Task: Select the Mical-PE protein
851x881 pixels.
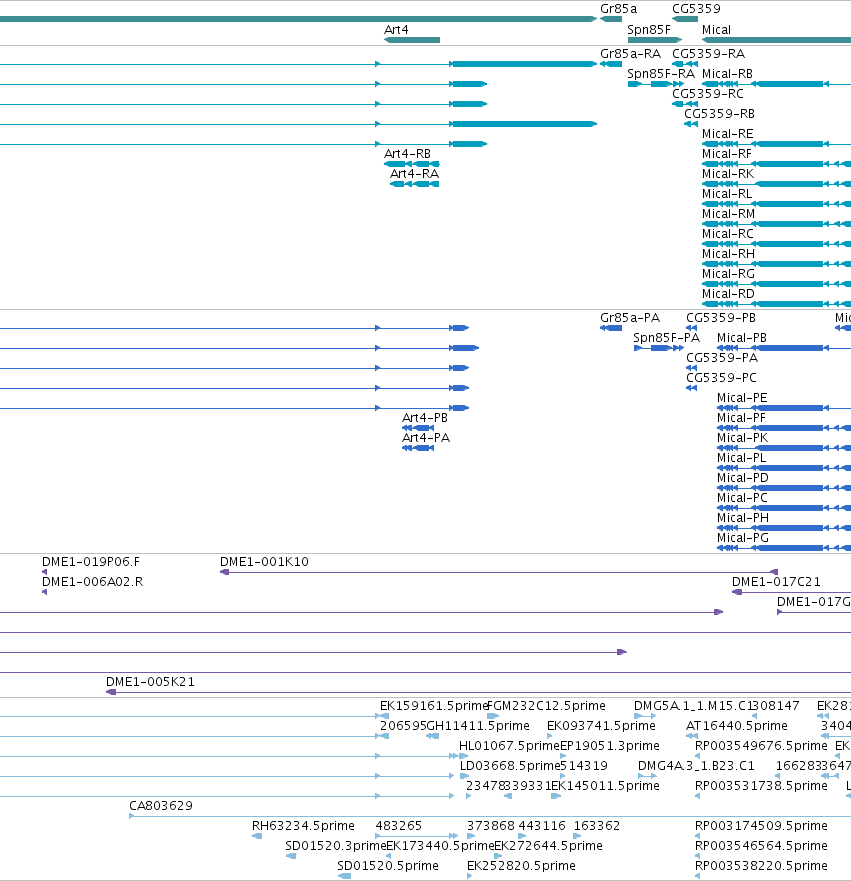Action: click(784, 408)
